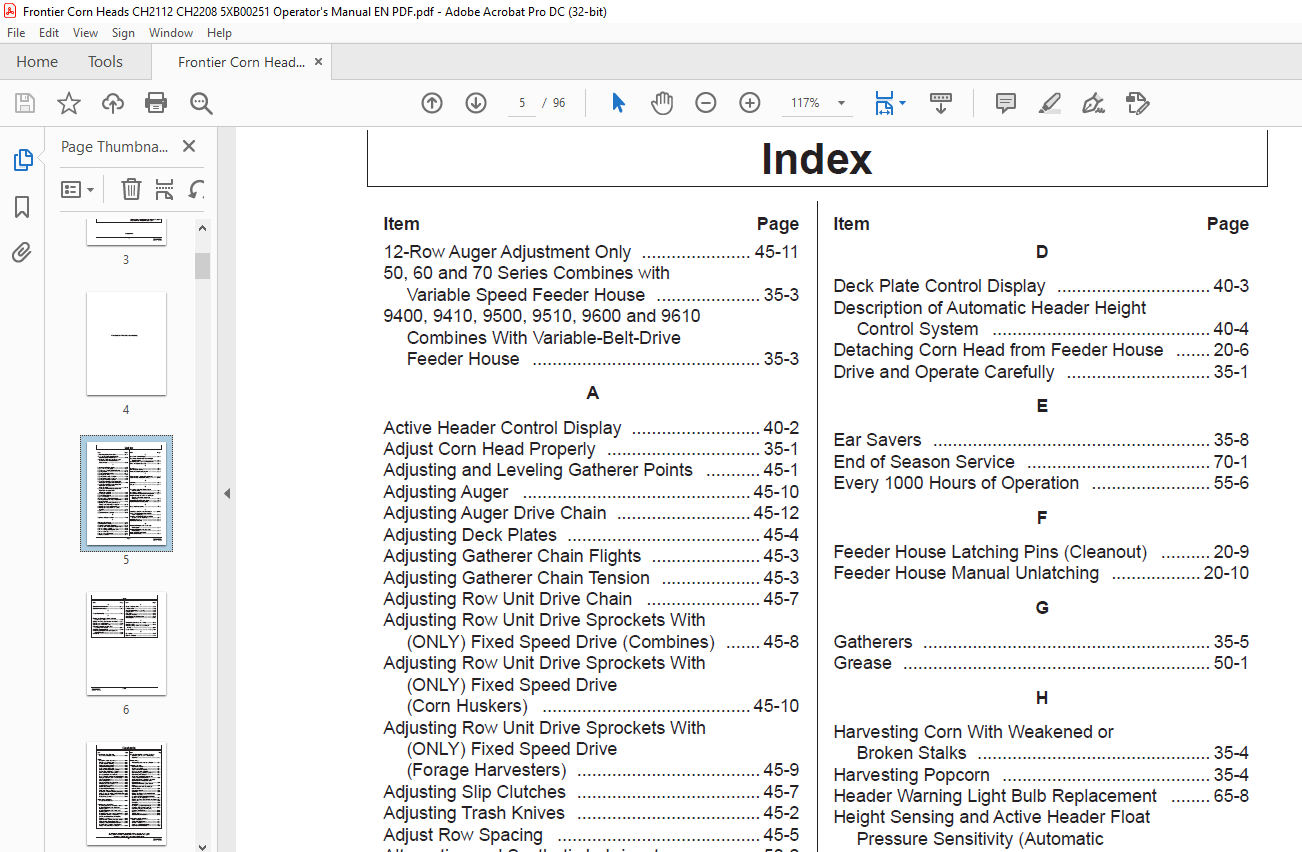Close the Page Thumbnails panel
This screenshot has width=1302, height=852.
tap(189, 146)
